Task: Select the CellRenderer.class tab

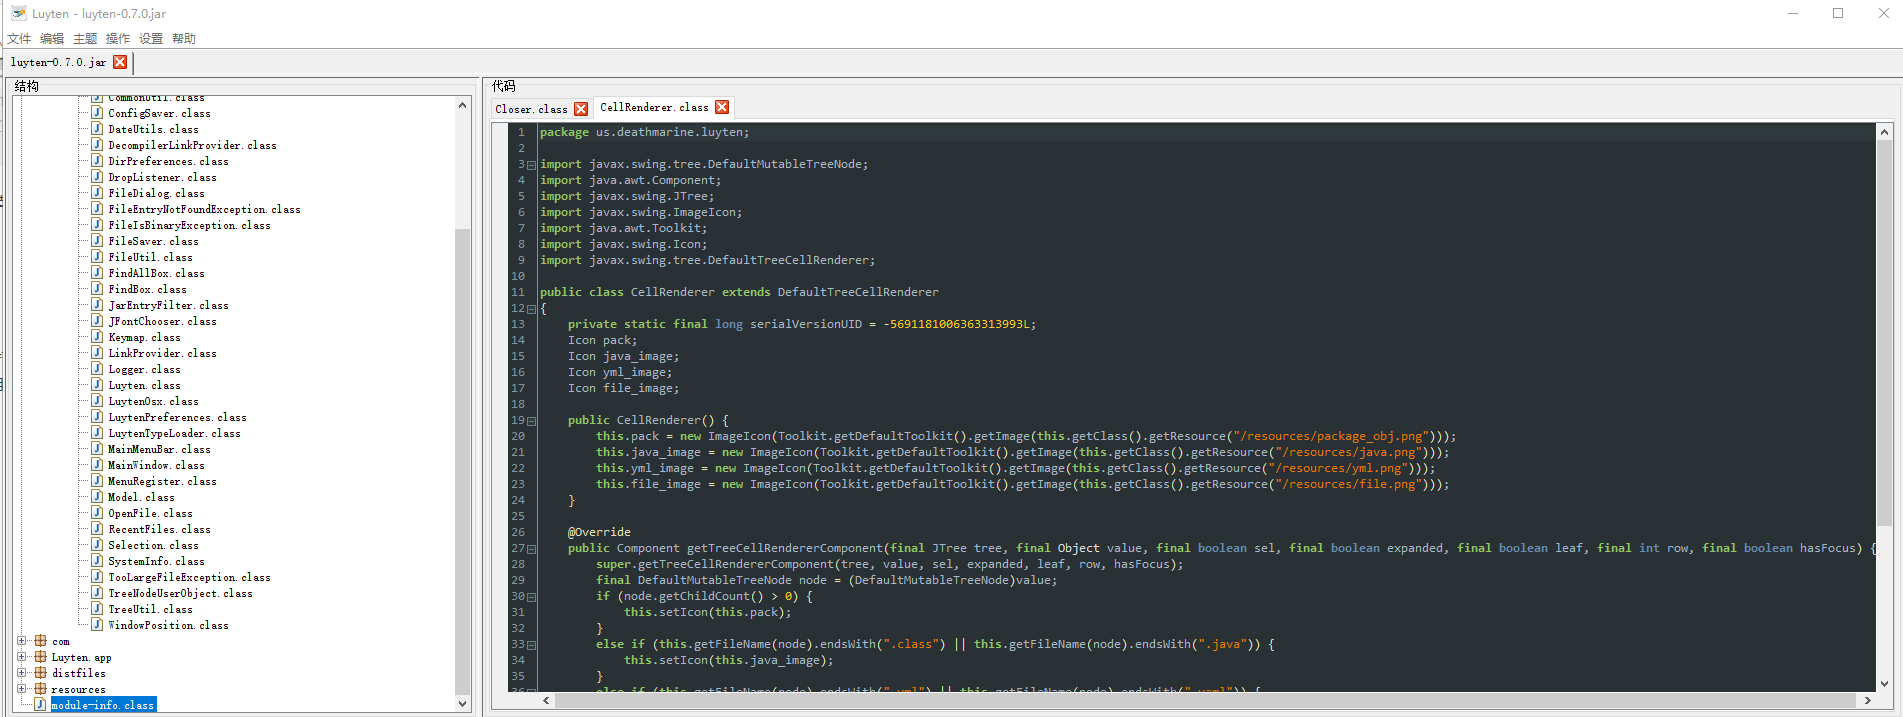Action: click(654, 107)
